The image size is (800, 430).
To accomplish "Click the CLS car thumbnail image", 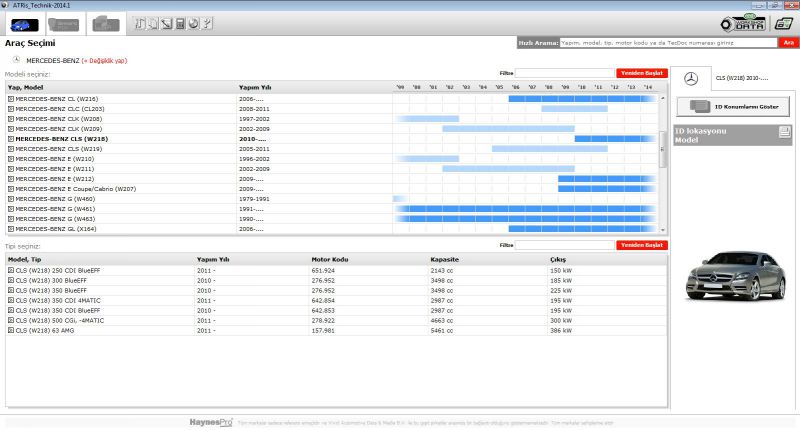I will pyautogui.click(x=736, y=275).
